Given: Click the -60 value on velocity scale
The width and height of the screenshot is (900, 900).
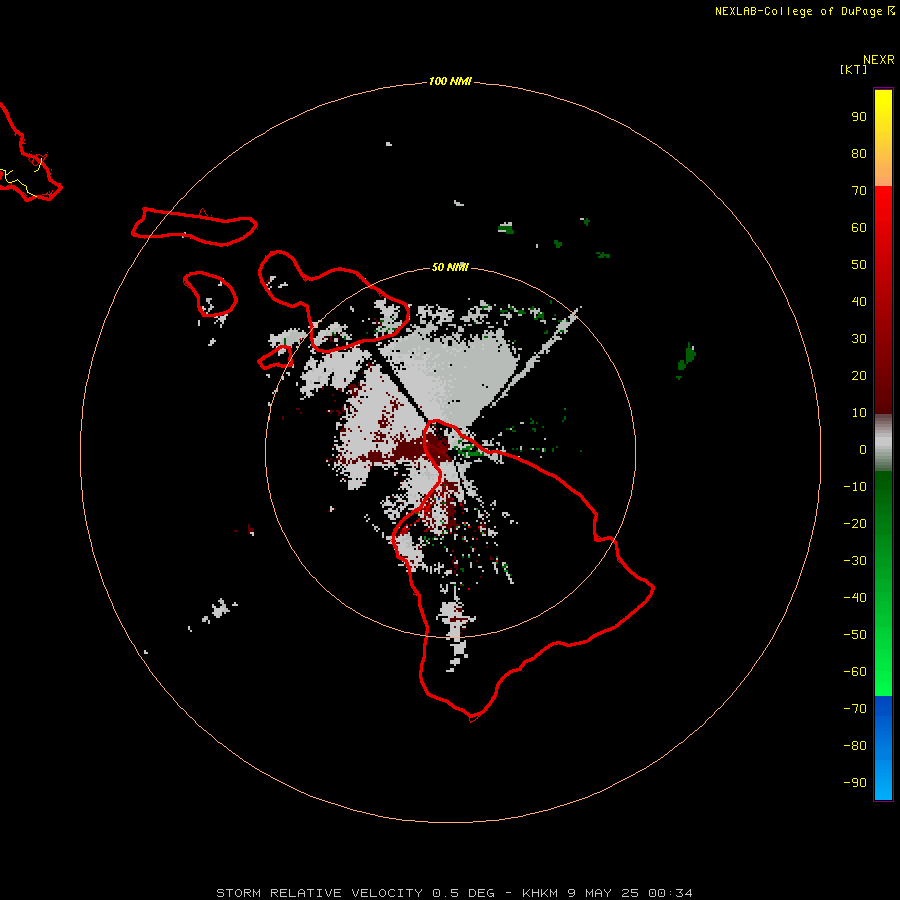Looking at the screenshot, I should [855, 672].
